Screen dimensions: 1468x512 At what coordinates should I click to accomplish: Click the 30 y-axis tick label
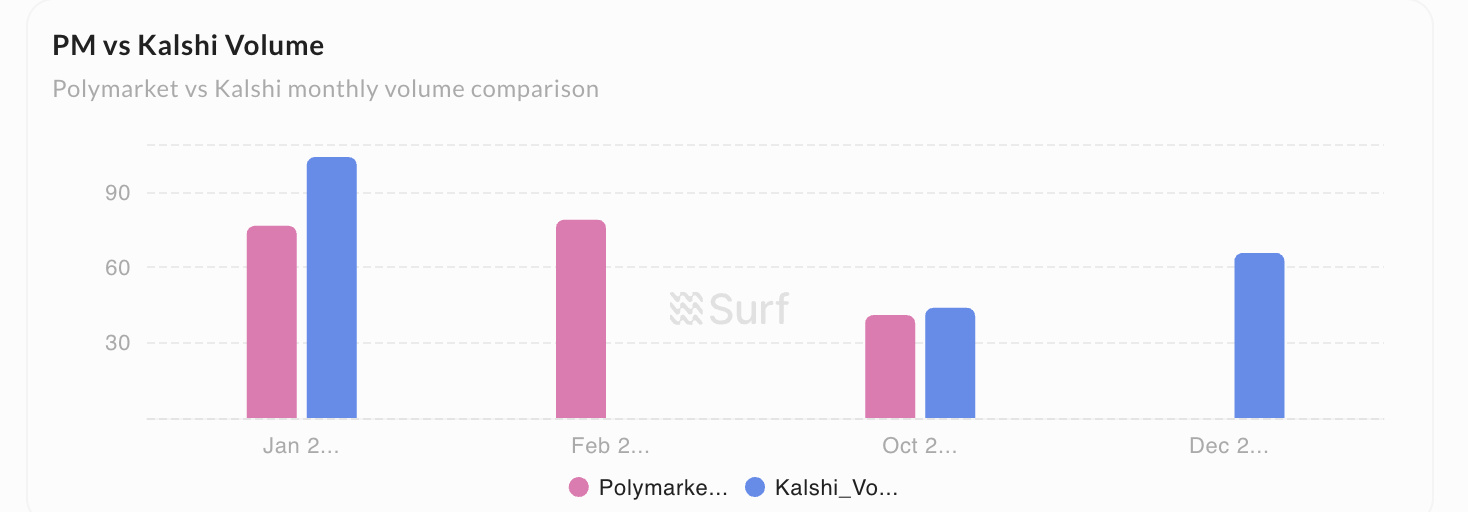[118, 343]
